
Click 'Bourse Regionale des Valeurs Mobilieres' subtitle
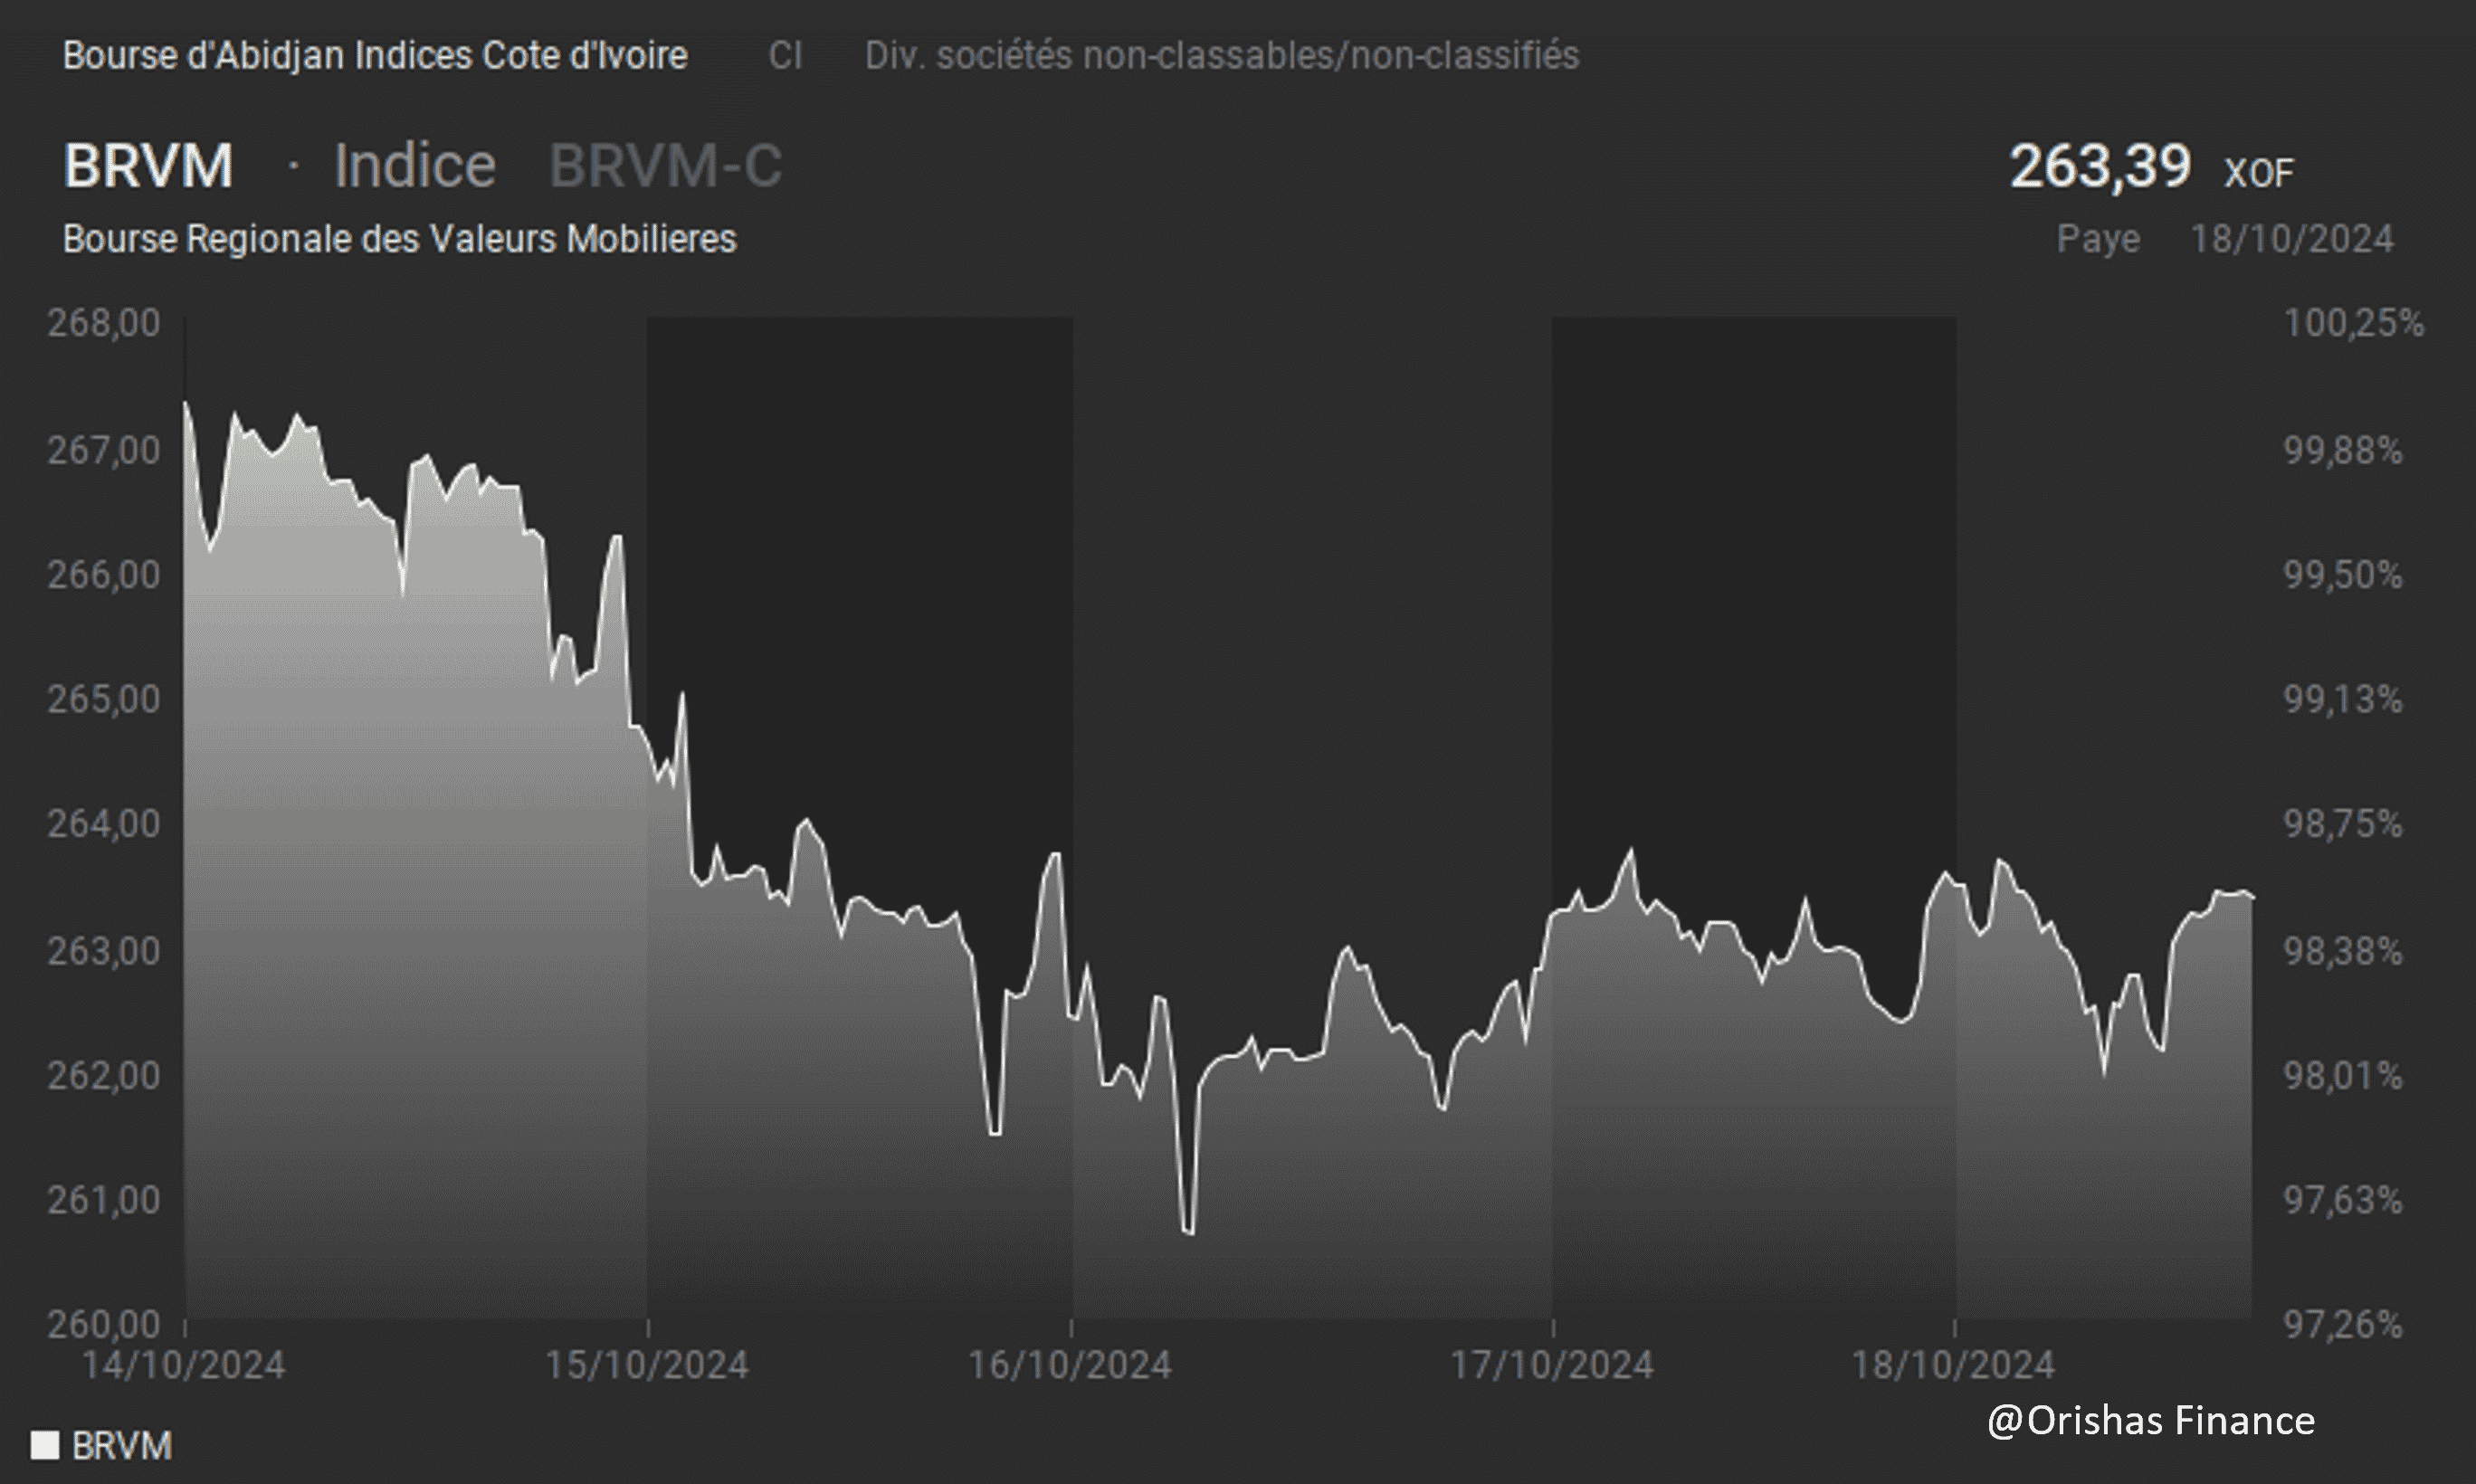400,239
